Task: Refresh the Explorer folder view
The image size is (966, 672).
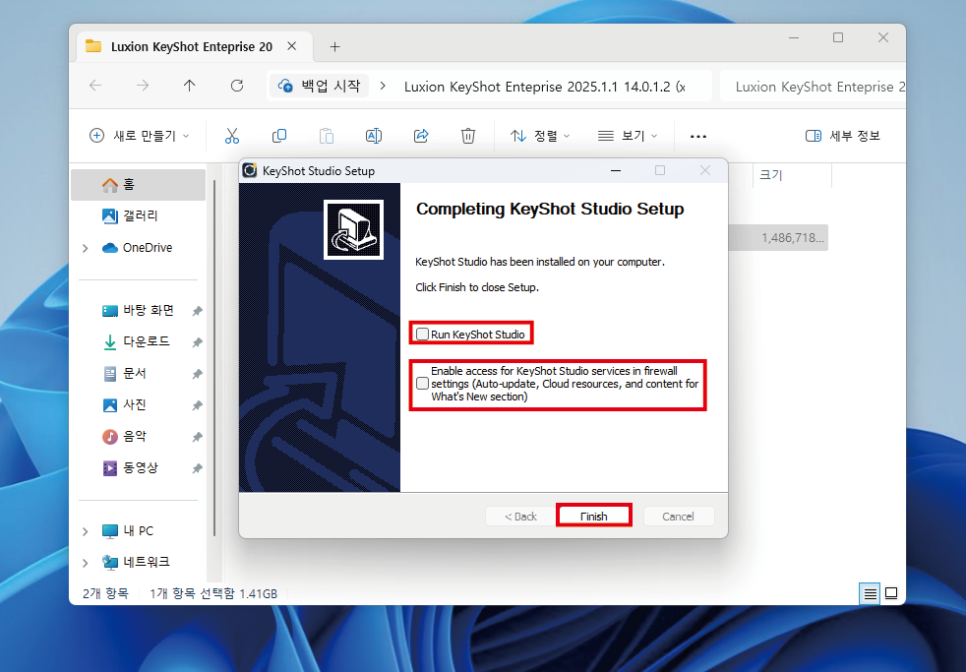Action: [x=237, y=86]
